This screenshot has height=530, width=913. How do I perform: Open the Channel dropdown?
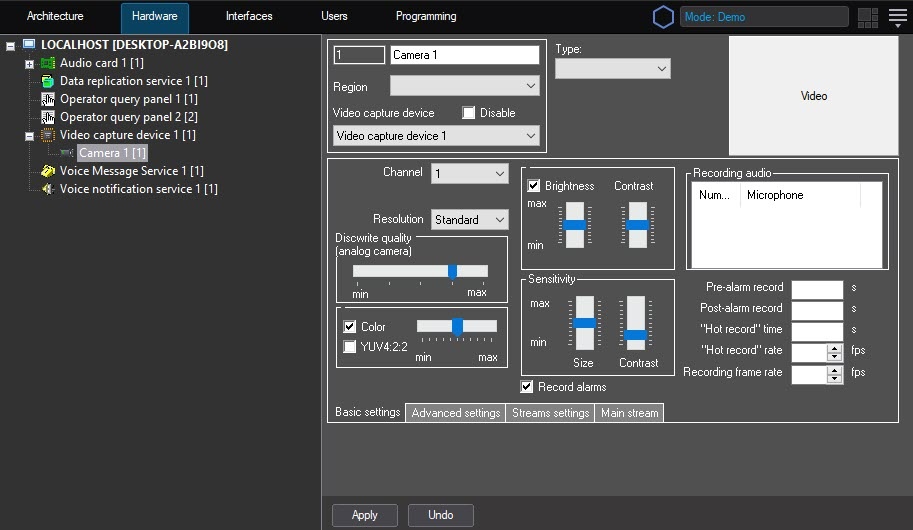point(470,174)
